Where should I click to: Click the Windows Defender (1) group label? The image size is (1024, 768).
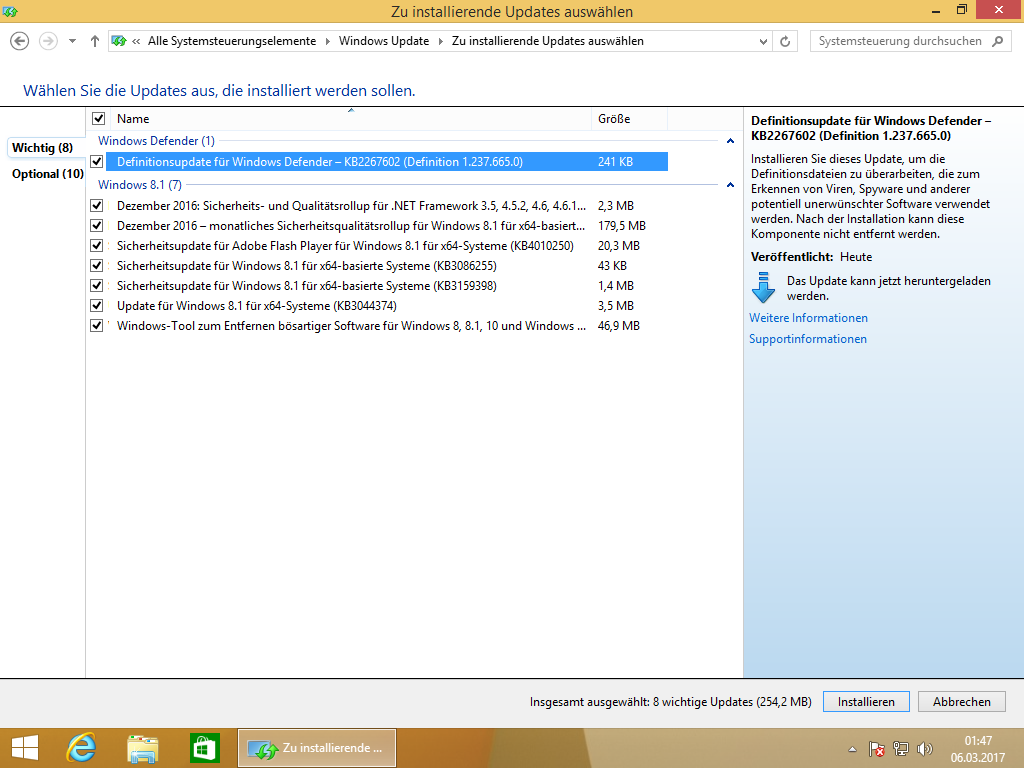pyautogui.click(x=156, y=141)
